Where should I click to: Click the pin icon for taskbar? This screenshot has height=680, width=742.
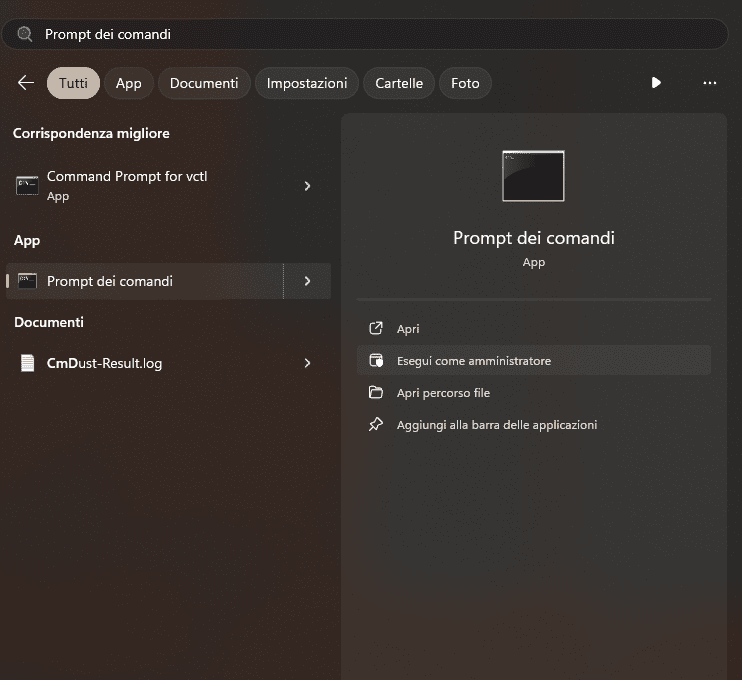click(x=376, y=425)
